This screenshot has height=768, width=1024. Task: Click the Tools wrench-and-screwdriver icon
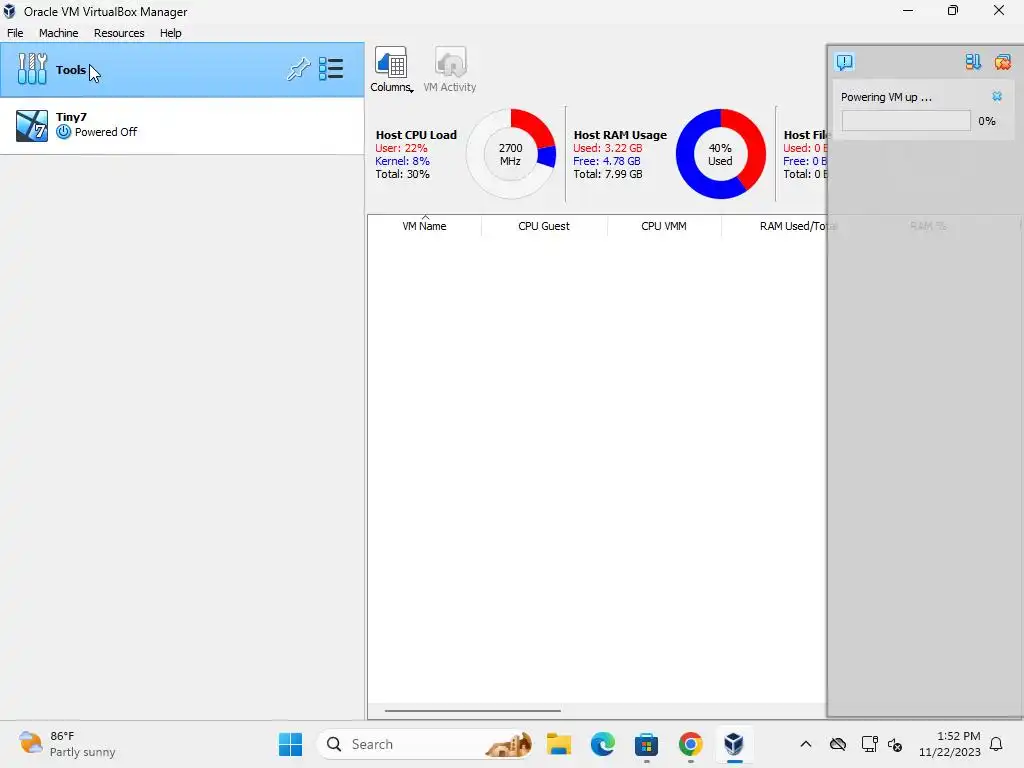pos(32,69)
